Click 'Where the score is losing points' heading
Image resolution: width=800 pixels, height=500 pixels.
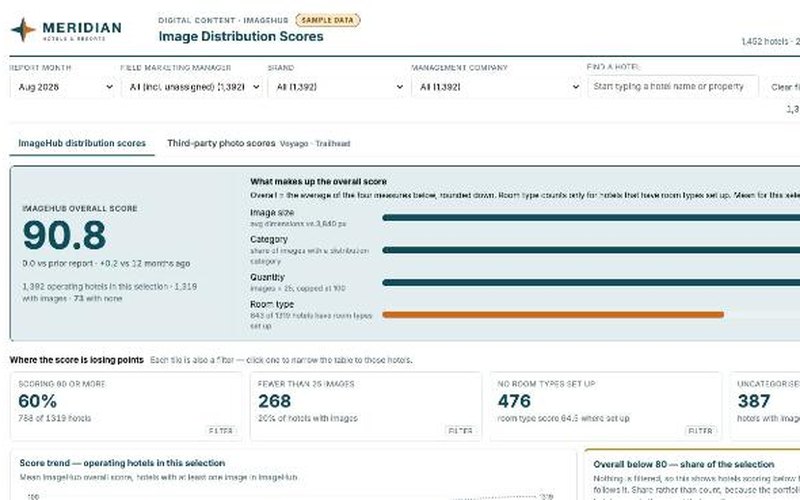(77, 360)
